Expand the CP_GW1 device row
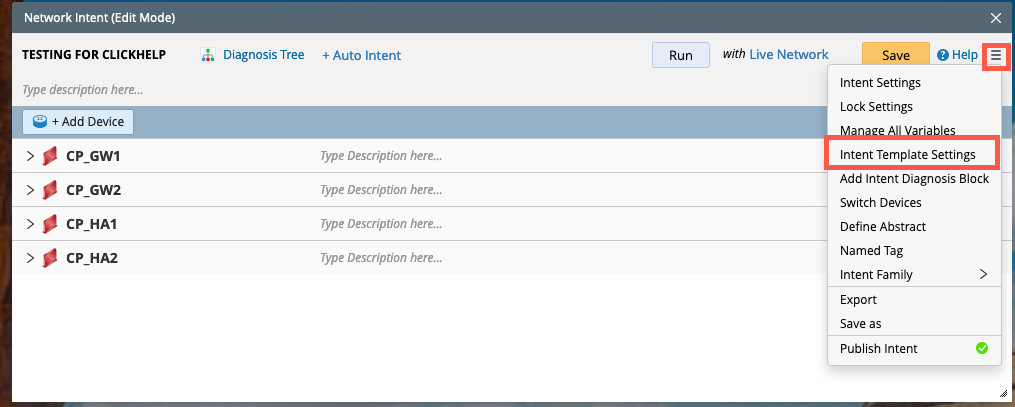The width and height of the screenshot is (1015, 407). [x=30, y=157]
